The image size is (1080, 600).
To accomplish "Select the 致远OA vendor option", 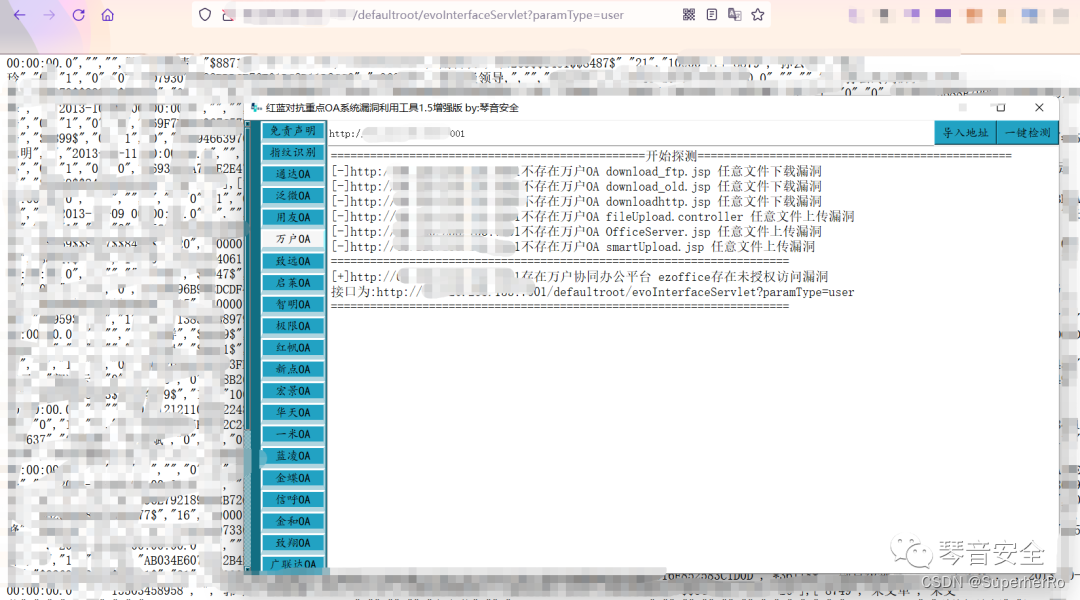I will tap(293, 260).
